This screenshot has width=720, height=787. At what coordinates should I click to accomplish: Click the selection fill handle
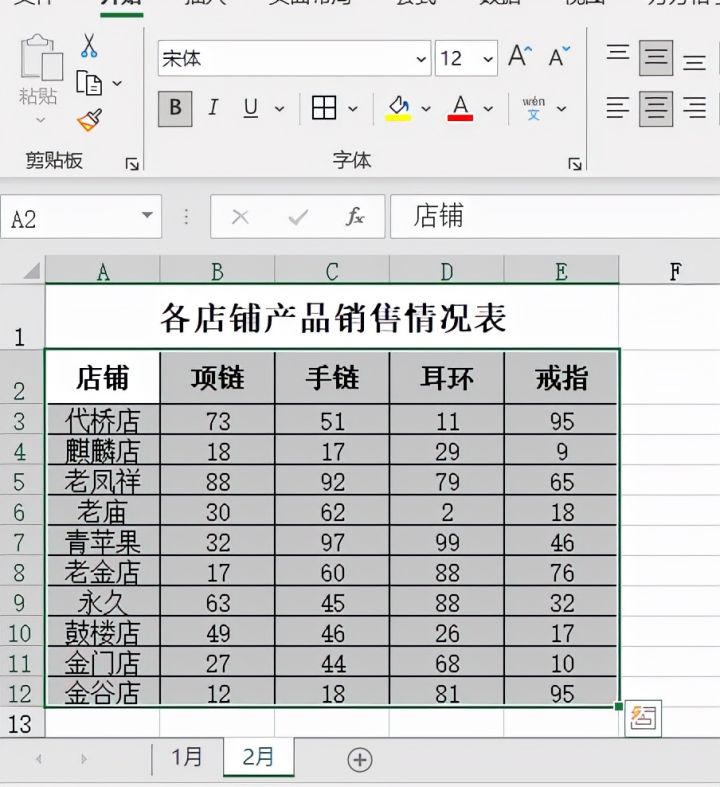[x=619, y=707]
